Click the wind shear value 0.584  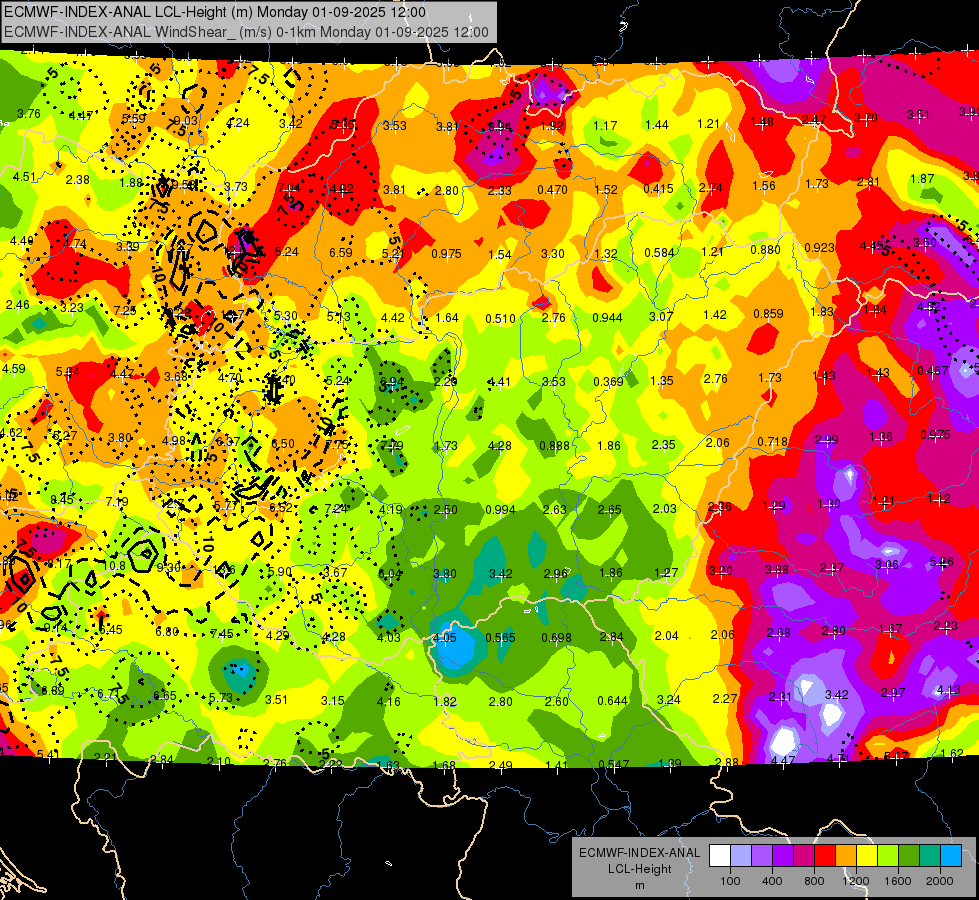pyautogui.click(x=659, y=252)
